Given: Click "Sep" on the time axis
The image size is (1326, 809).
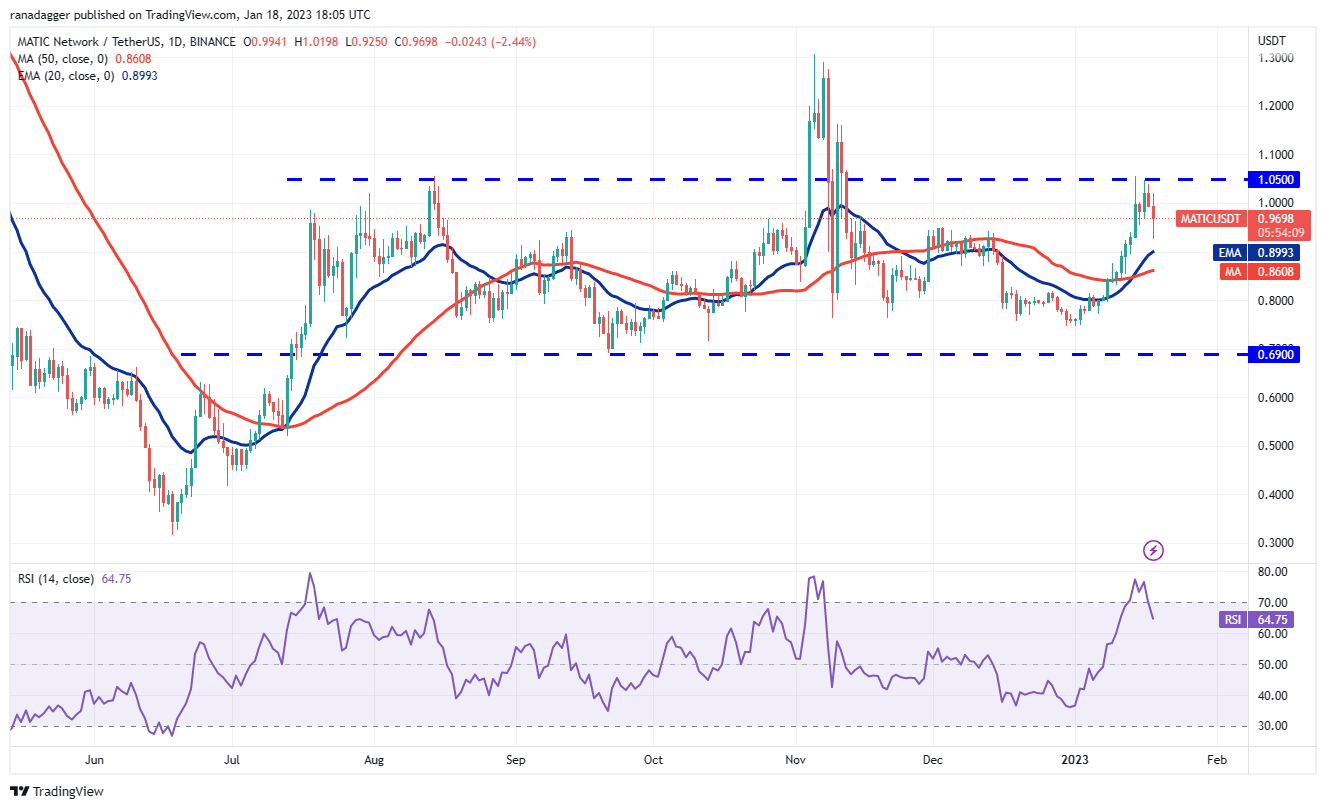Looking at the screenshot, I should point(516,760).
